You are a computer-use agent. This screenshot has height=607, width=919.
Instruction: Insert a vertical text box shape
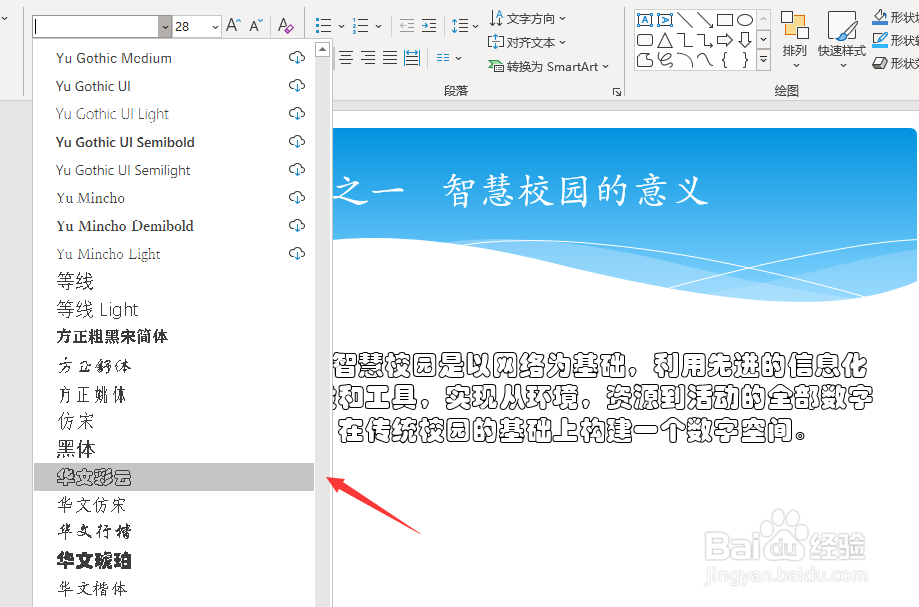[x=665, y=21]
